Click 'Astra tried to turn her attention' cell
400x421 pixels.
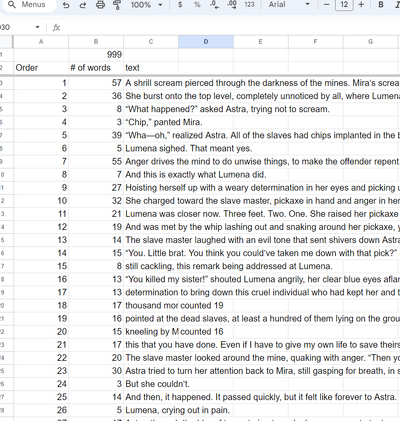262,371
